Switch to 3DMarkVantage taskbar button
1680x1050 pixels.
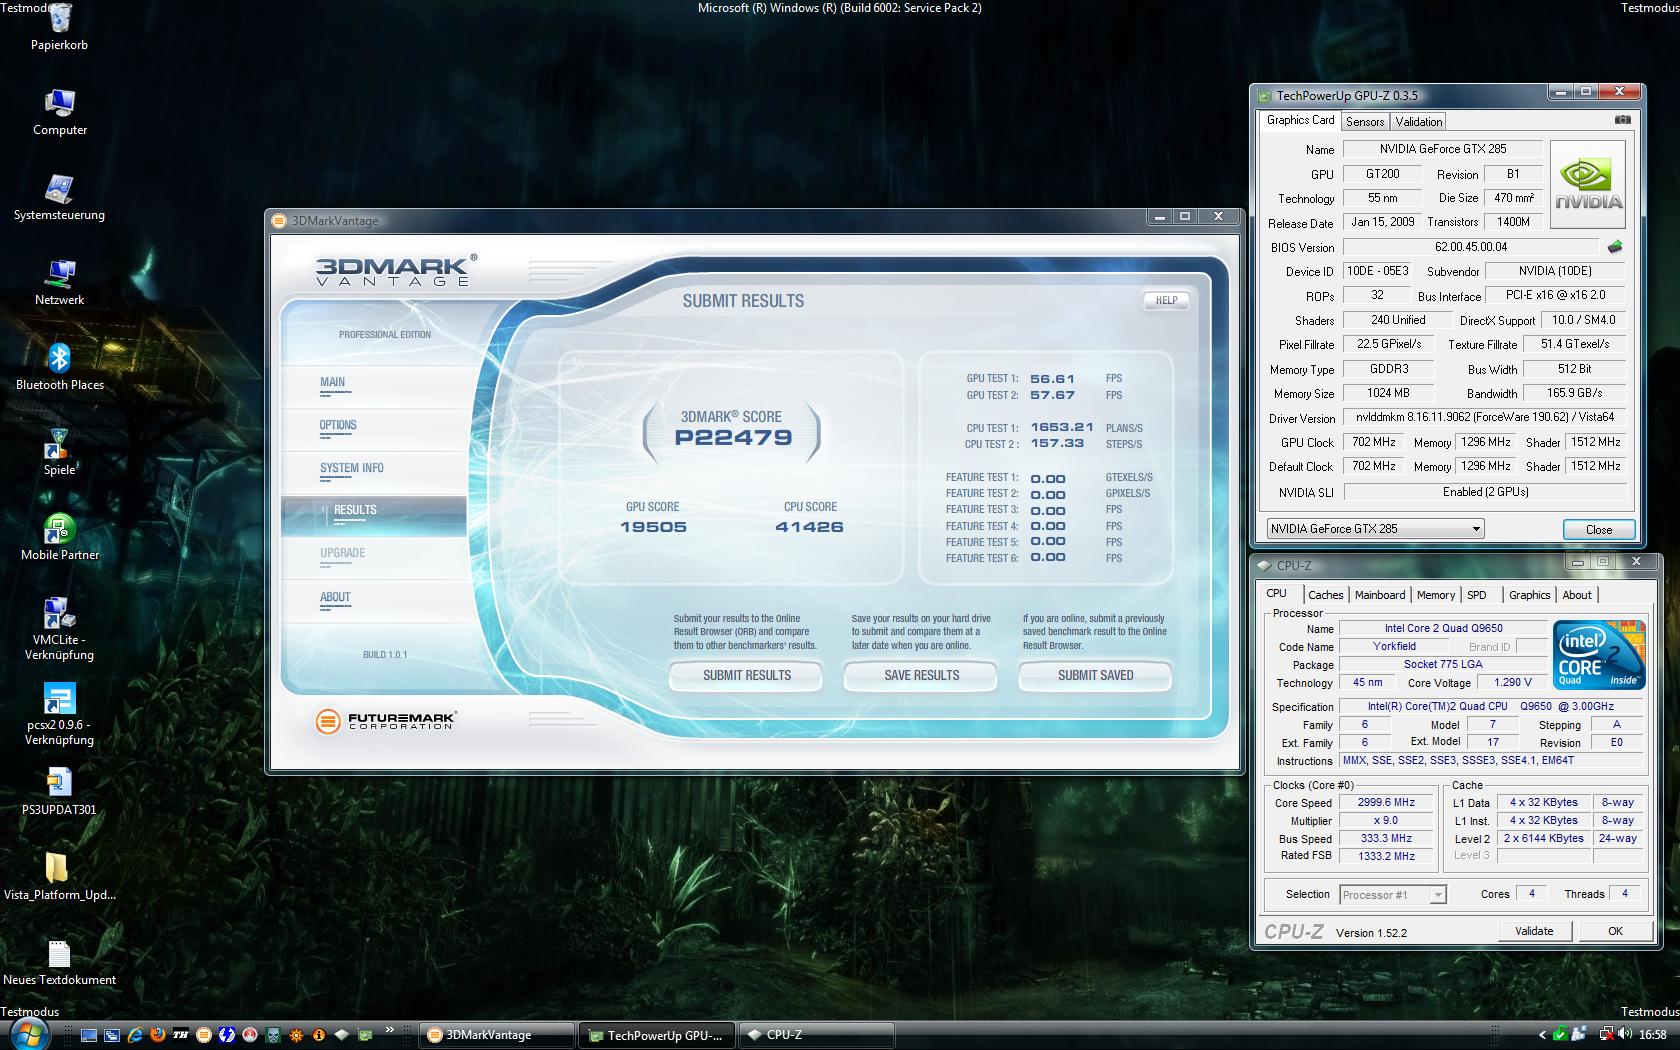point(497,1035)
